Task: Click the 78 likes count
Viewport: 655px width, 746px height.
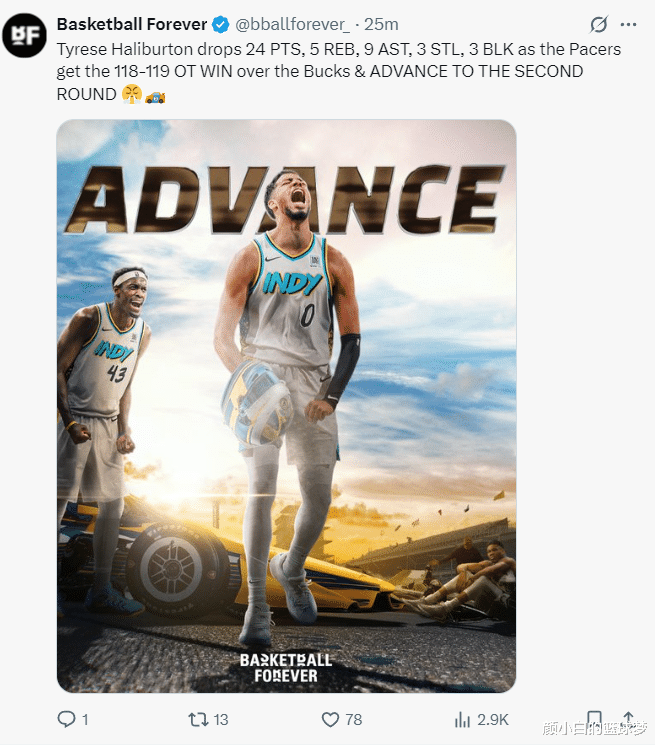Action: (x=353, y=719)
